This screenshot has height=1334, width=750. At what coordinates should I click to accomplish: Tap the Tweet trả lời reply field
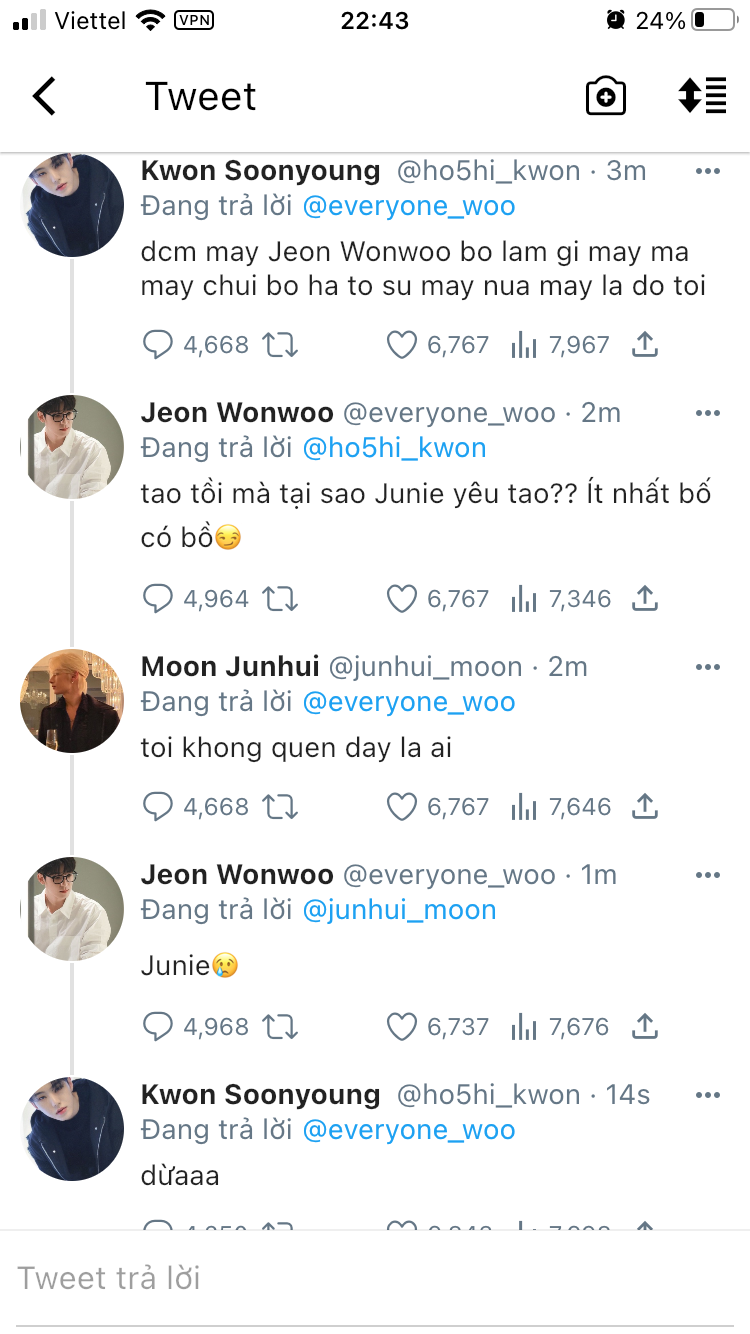pos(375,1278)
